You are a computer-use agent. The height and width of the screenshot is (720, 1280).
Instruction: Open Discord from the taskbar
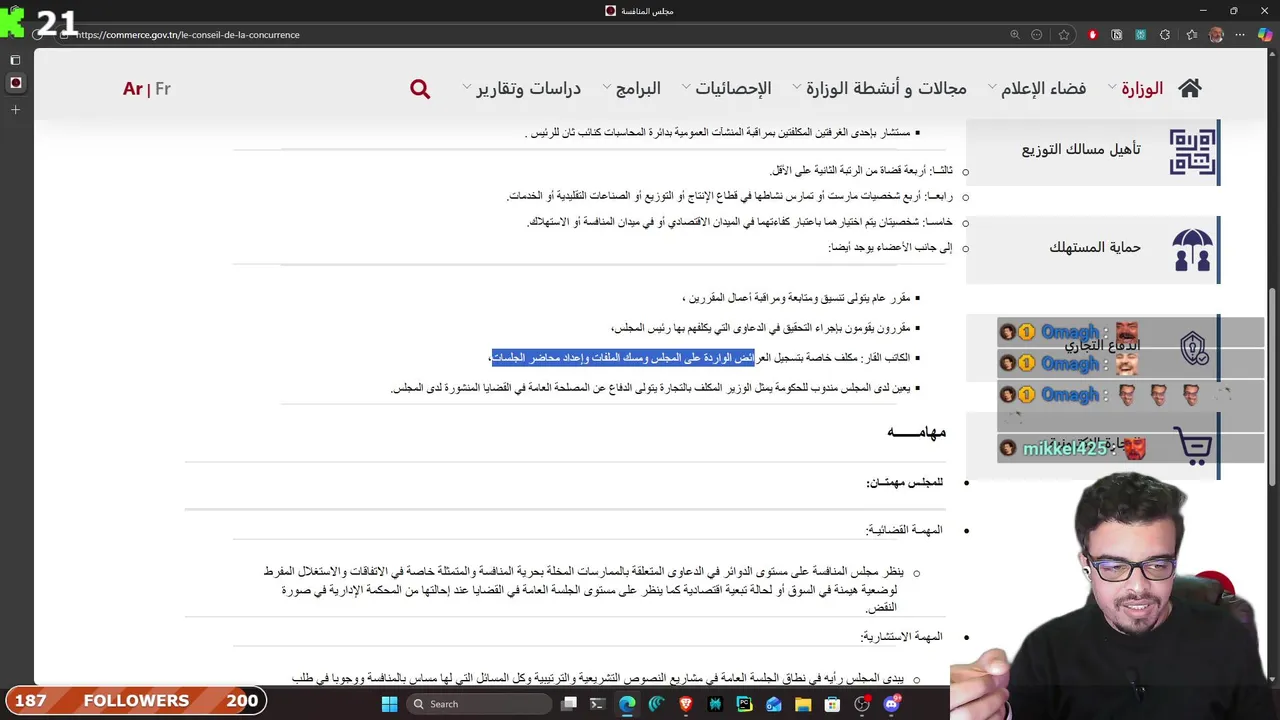coord(892,704)
